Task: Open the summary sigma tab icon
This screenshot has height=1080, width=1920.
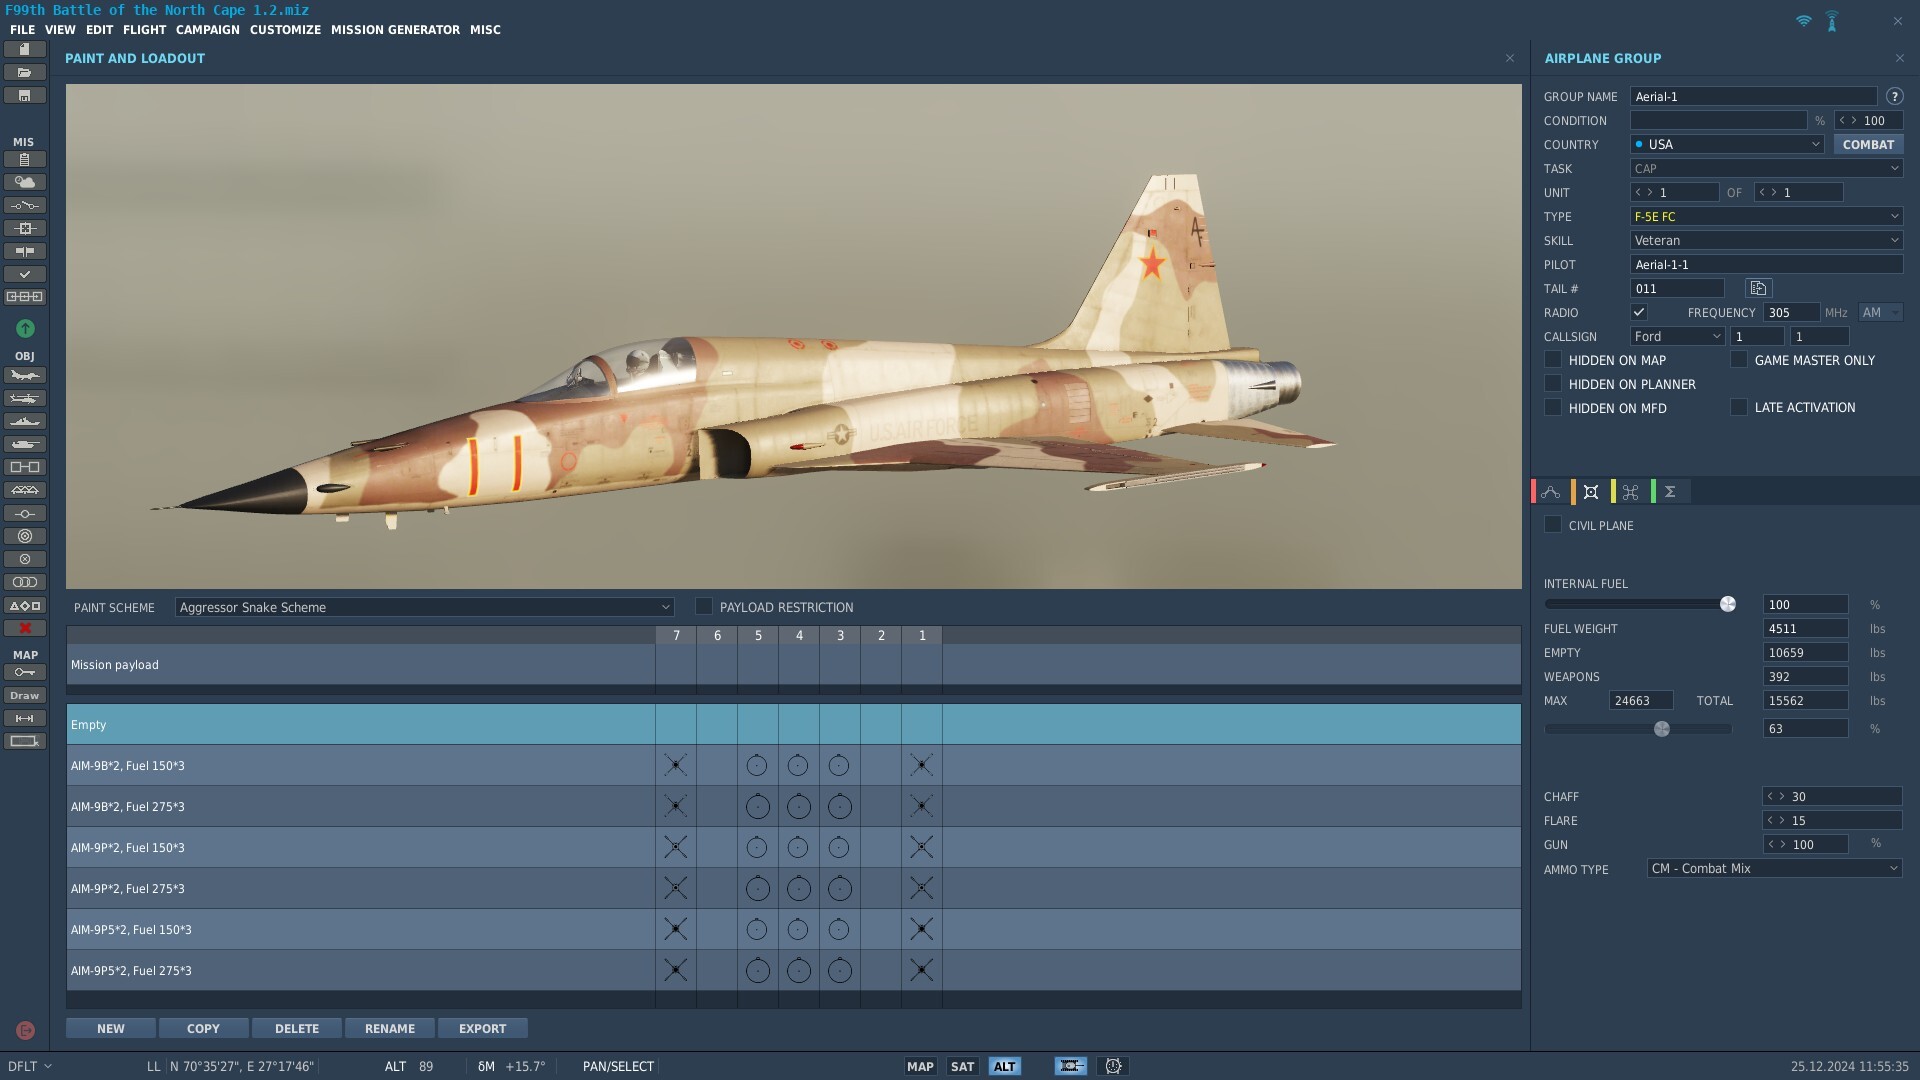Action: click(x=1670, y=492)
